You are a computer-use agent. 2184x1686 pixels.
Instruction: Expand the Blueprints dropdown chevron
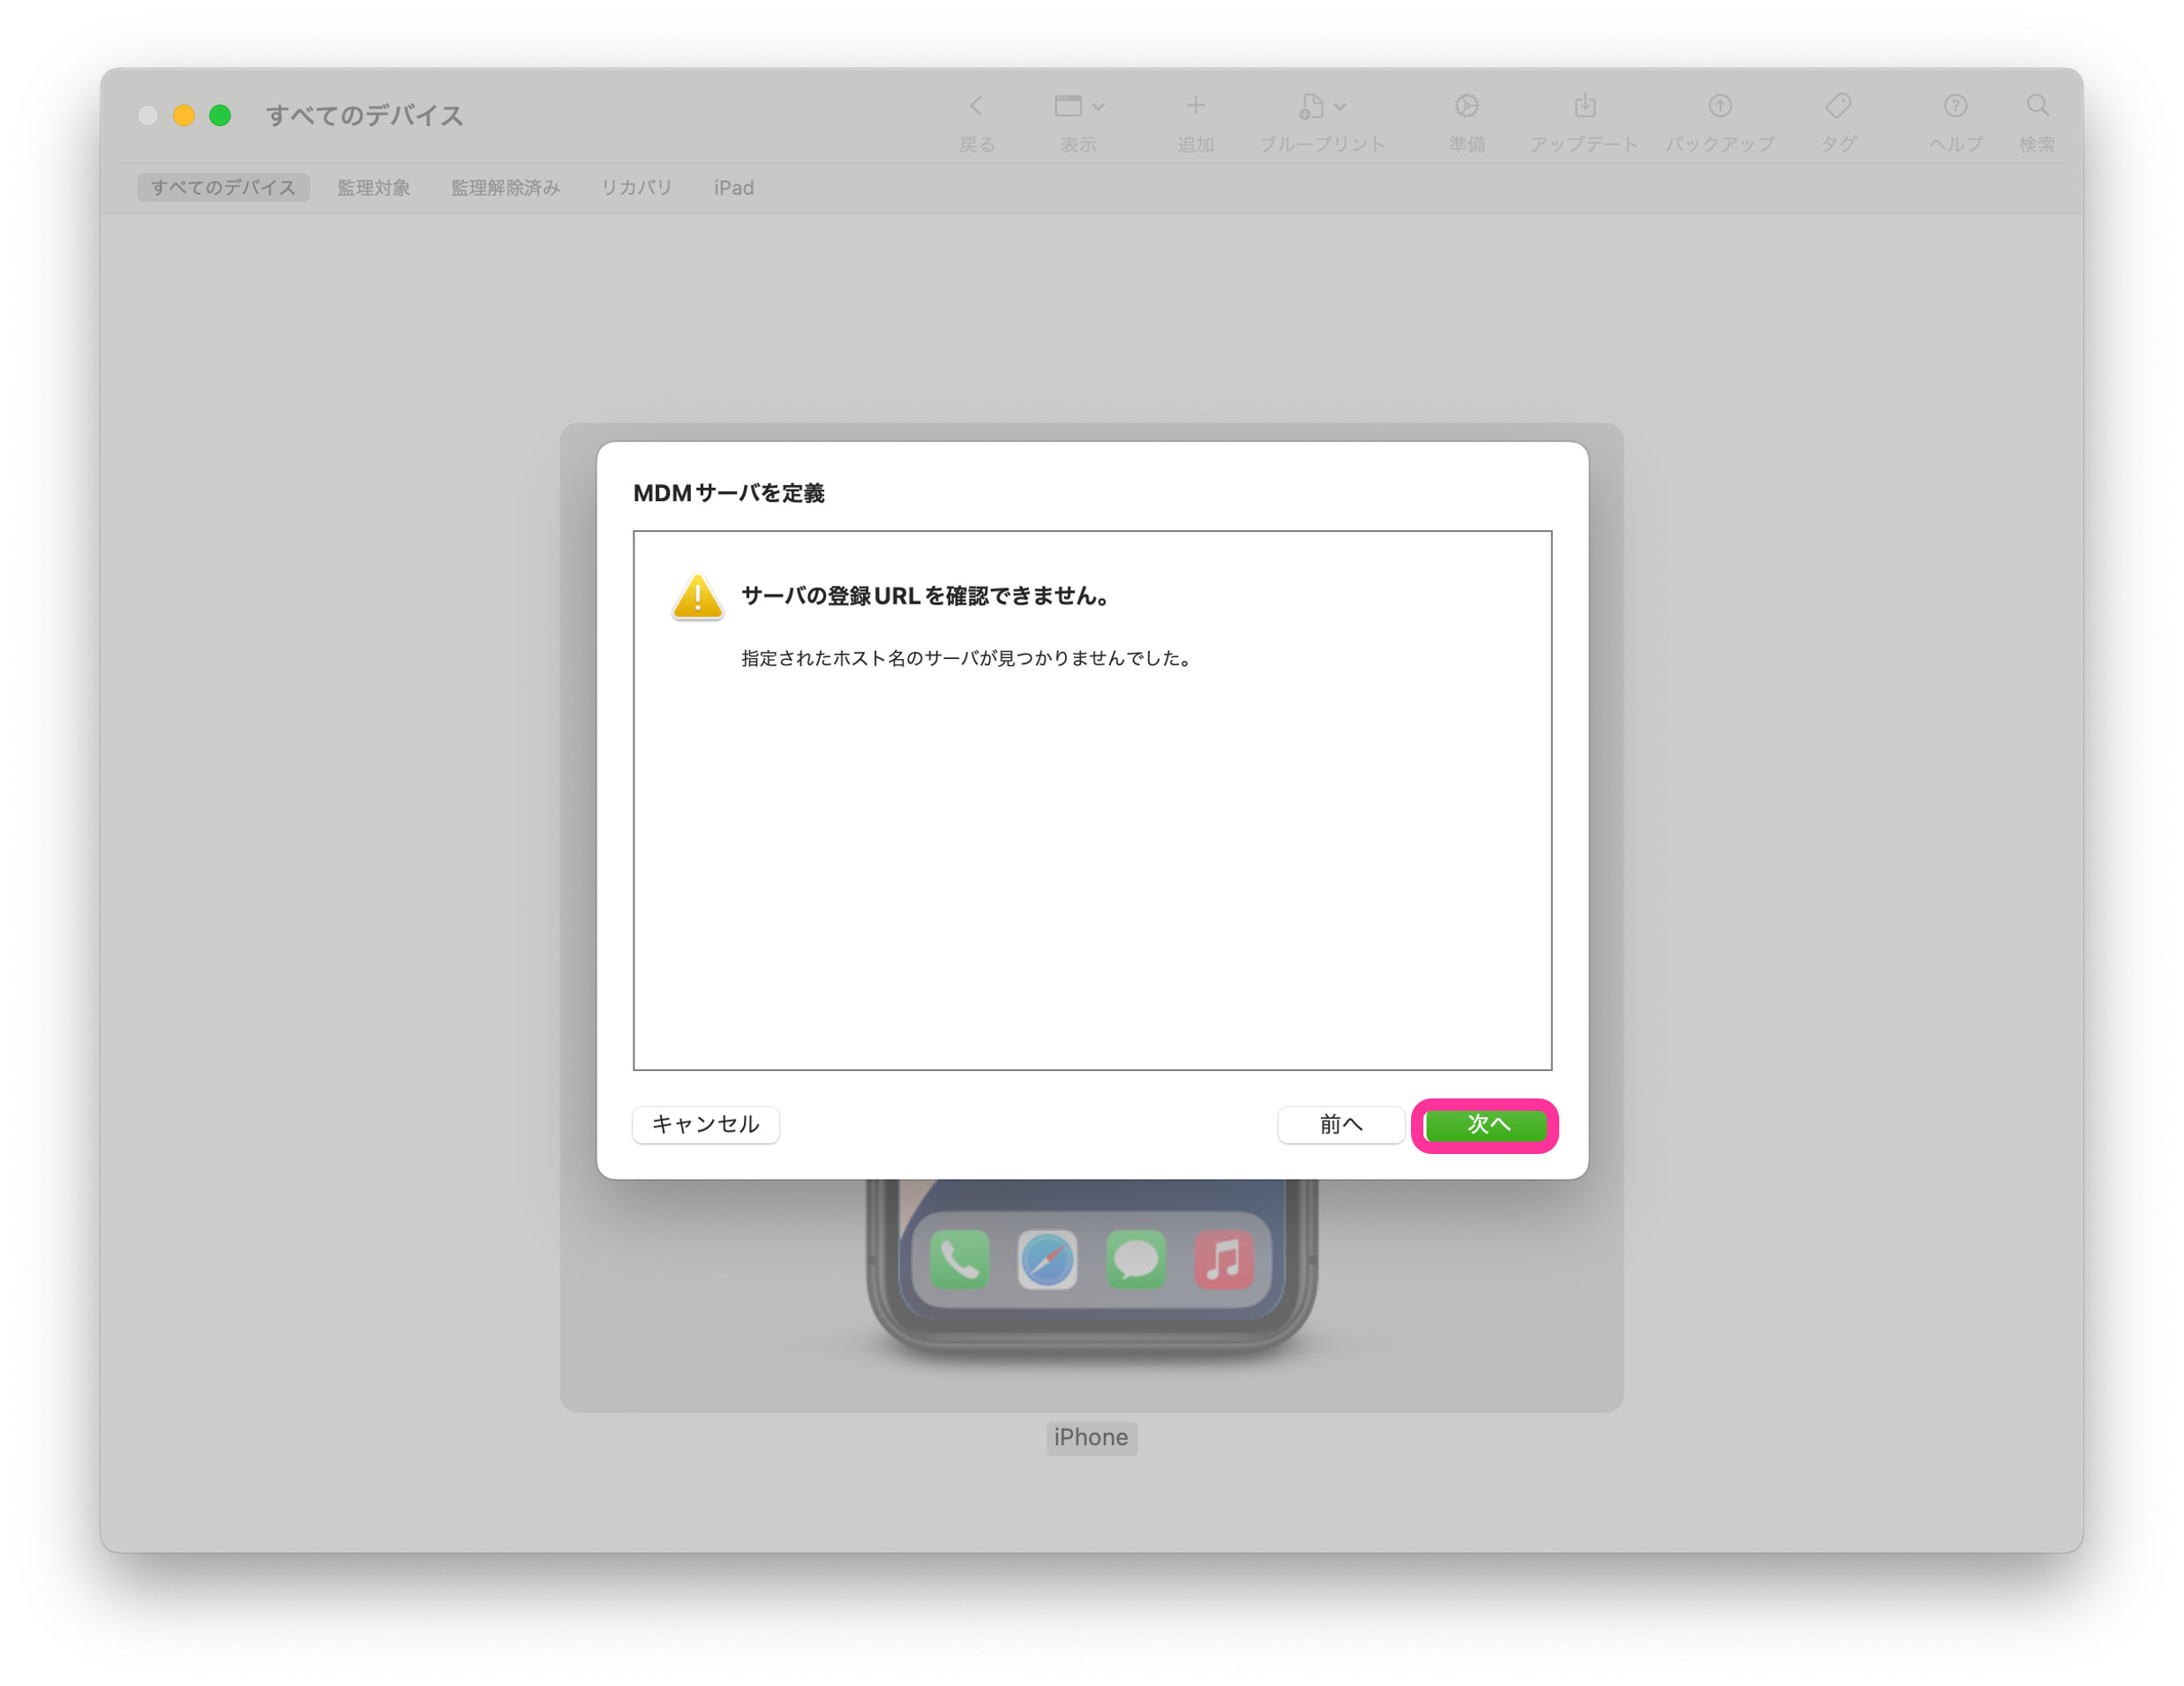1340,107
